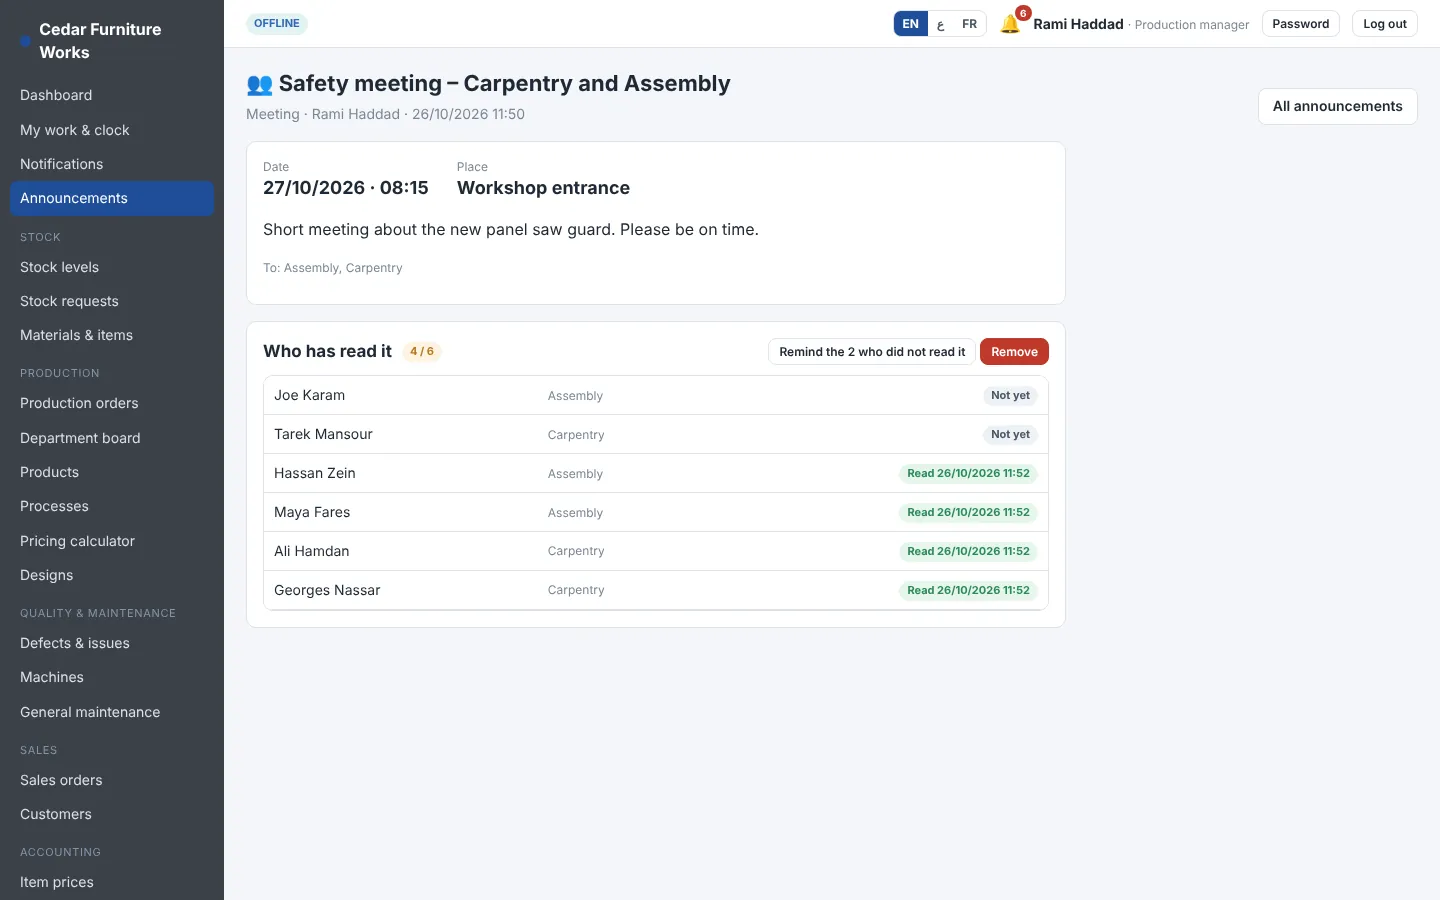This screenshot has height=900, width=1440.
Task: Open the notifications bell icon
Action: pos(1010,24)
